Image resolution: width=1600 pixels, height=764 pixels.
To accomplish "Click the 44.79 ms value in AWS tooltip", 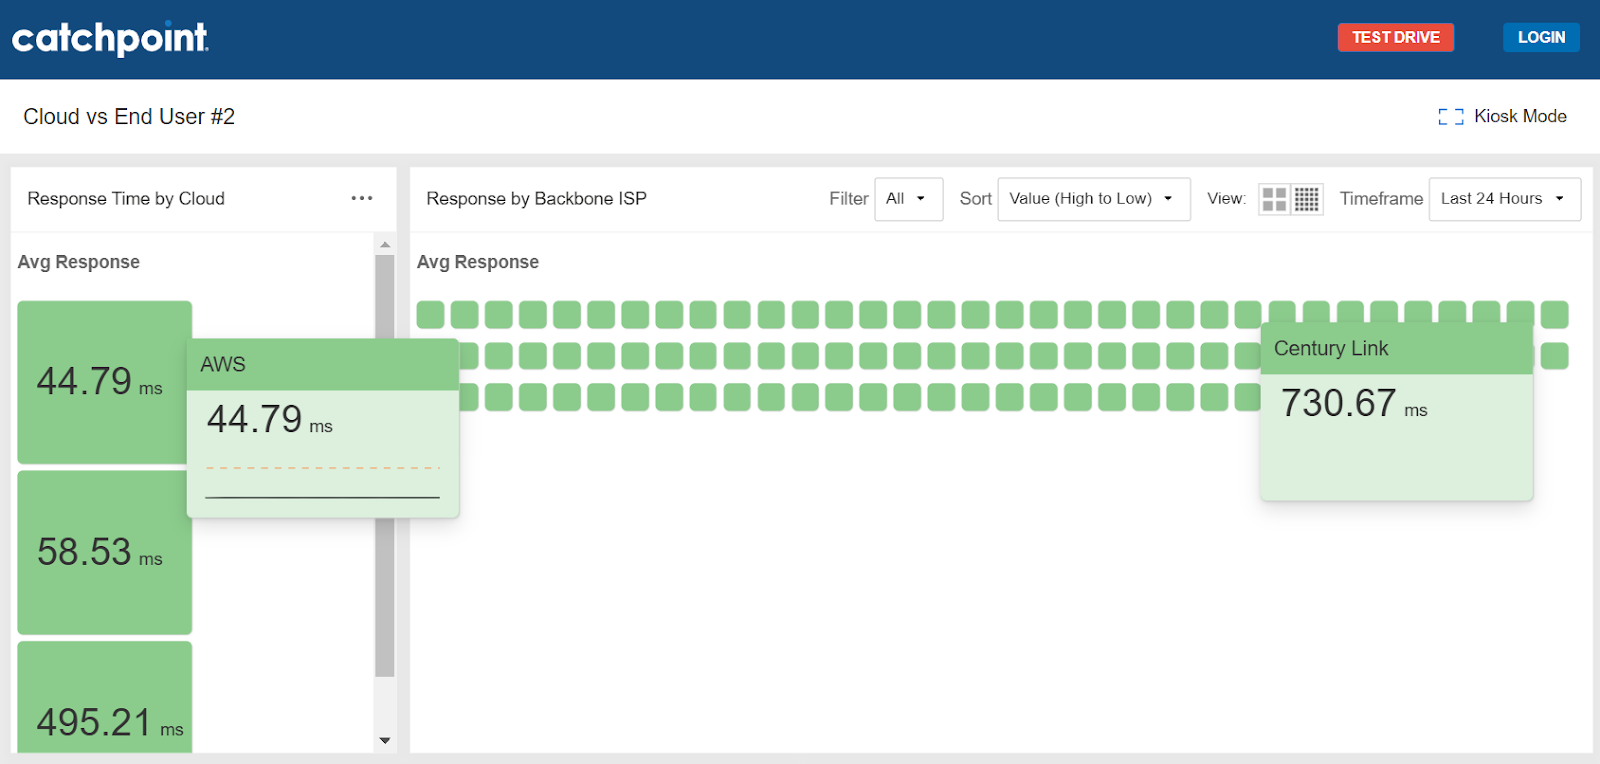I will click(x=270, y=420).
